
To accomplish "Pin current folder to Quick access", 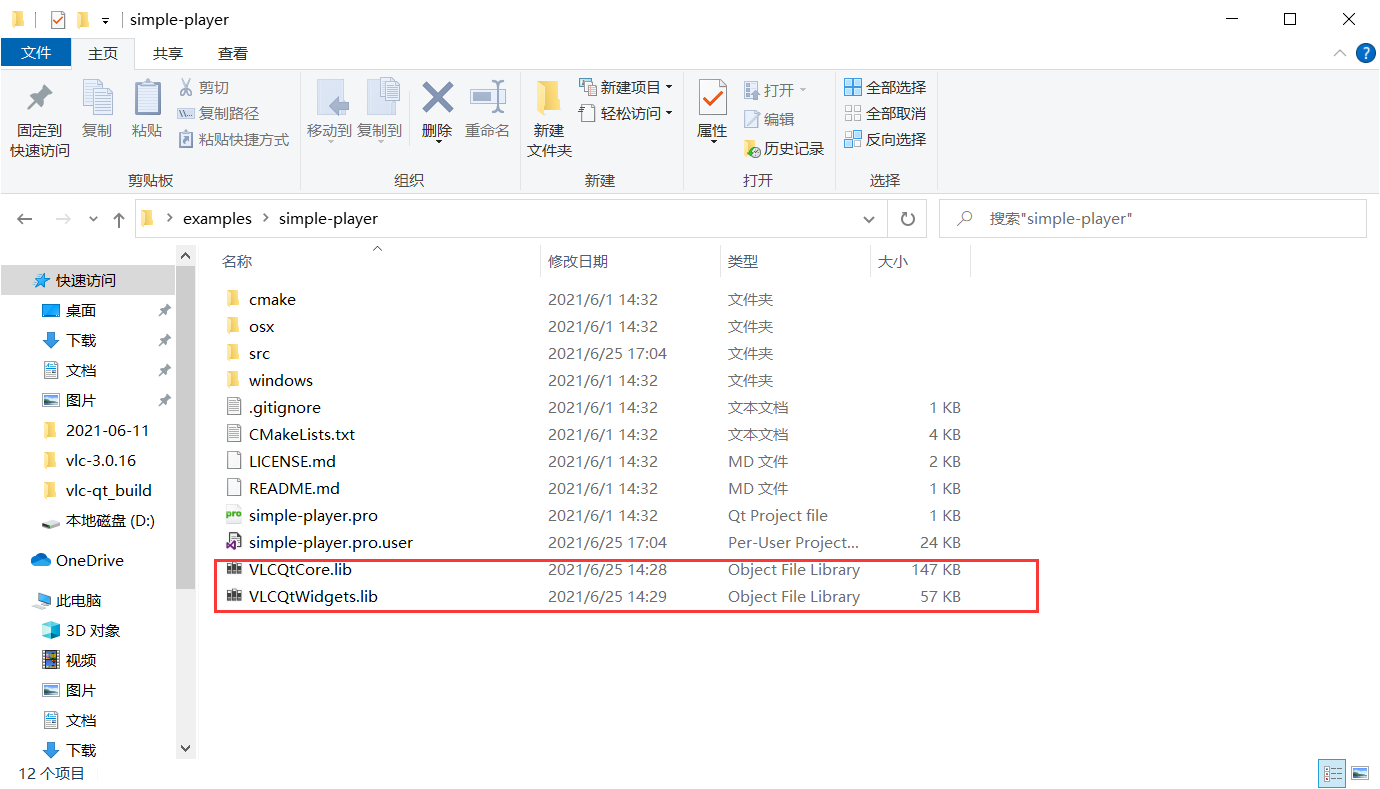I will click(37, 113).
